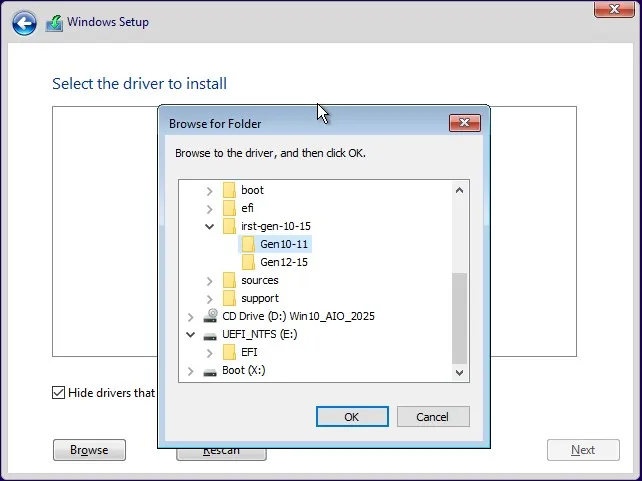The image size is (642, 481).
Task: Click the Boot (X:) drive icon
Action: pos(210,370)
